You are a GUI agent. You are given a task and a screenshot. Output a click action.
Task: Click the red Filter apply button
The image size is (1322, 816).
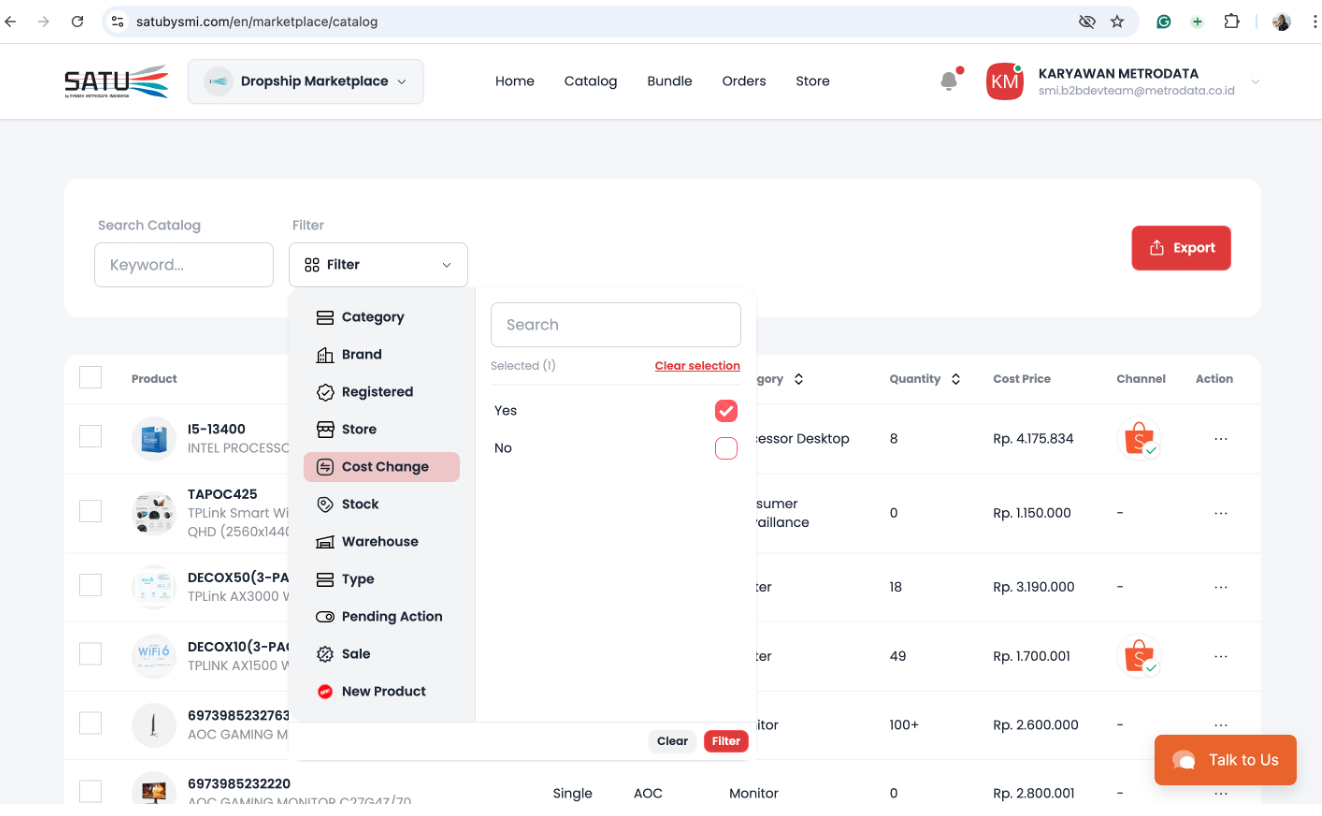pos(726,741)
